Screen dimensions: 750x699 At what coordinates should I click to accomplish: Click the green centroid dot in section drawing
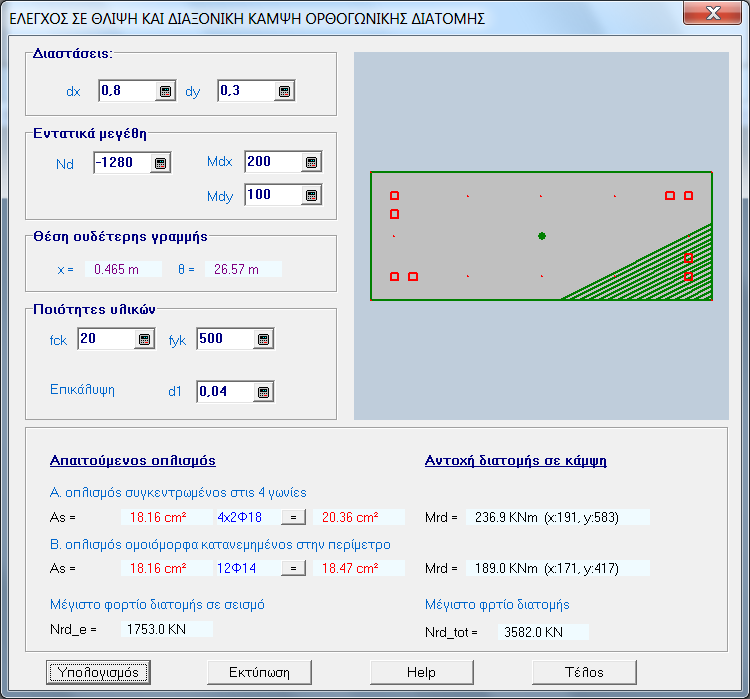541,236
